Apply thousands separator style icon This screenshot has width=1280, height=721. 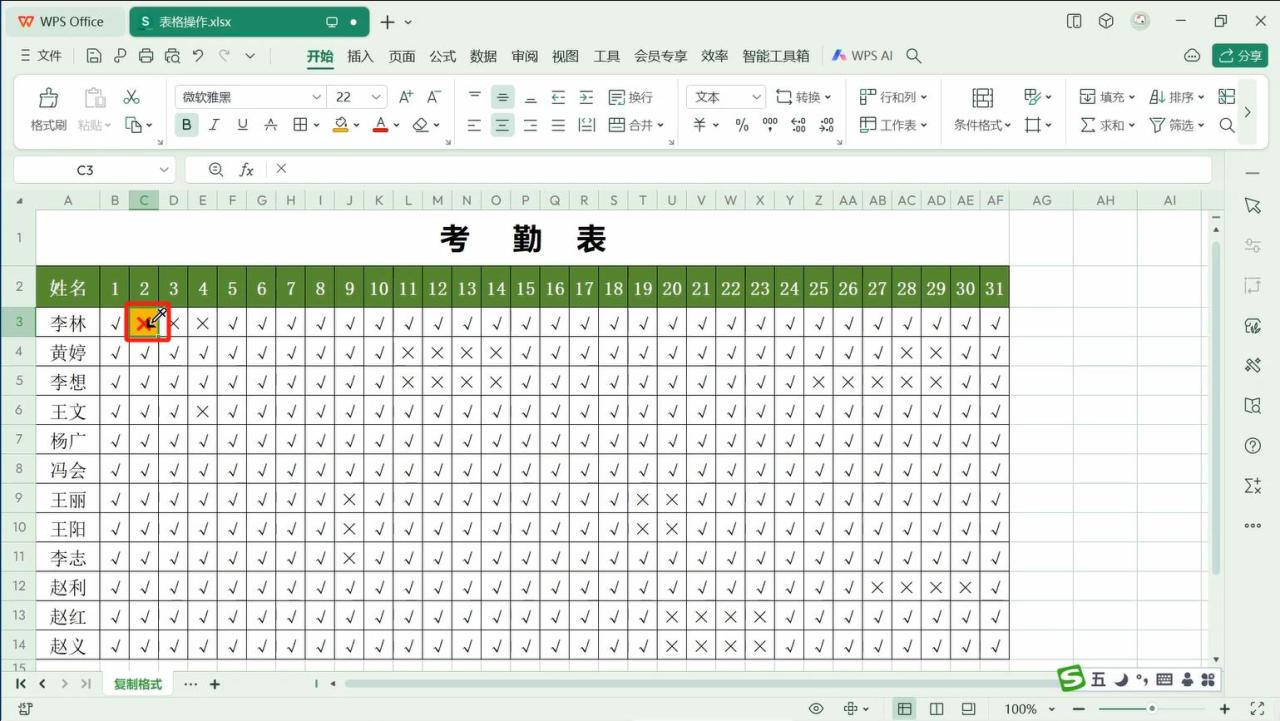click(x=770, y=125)
